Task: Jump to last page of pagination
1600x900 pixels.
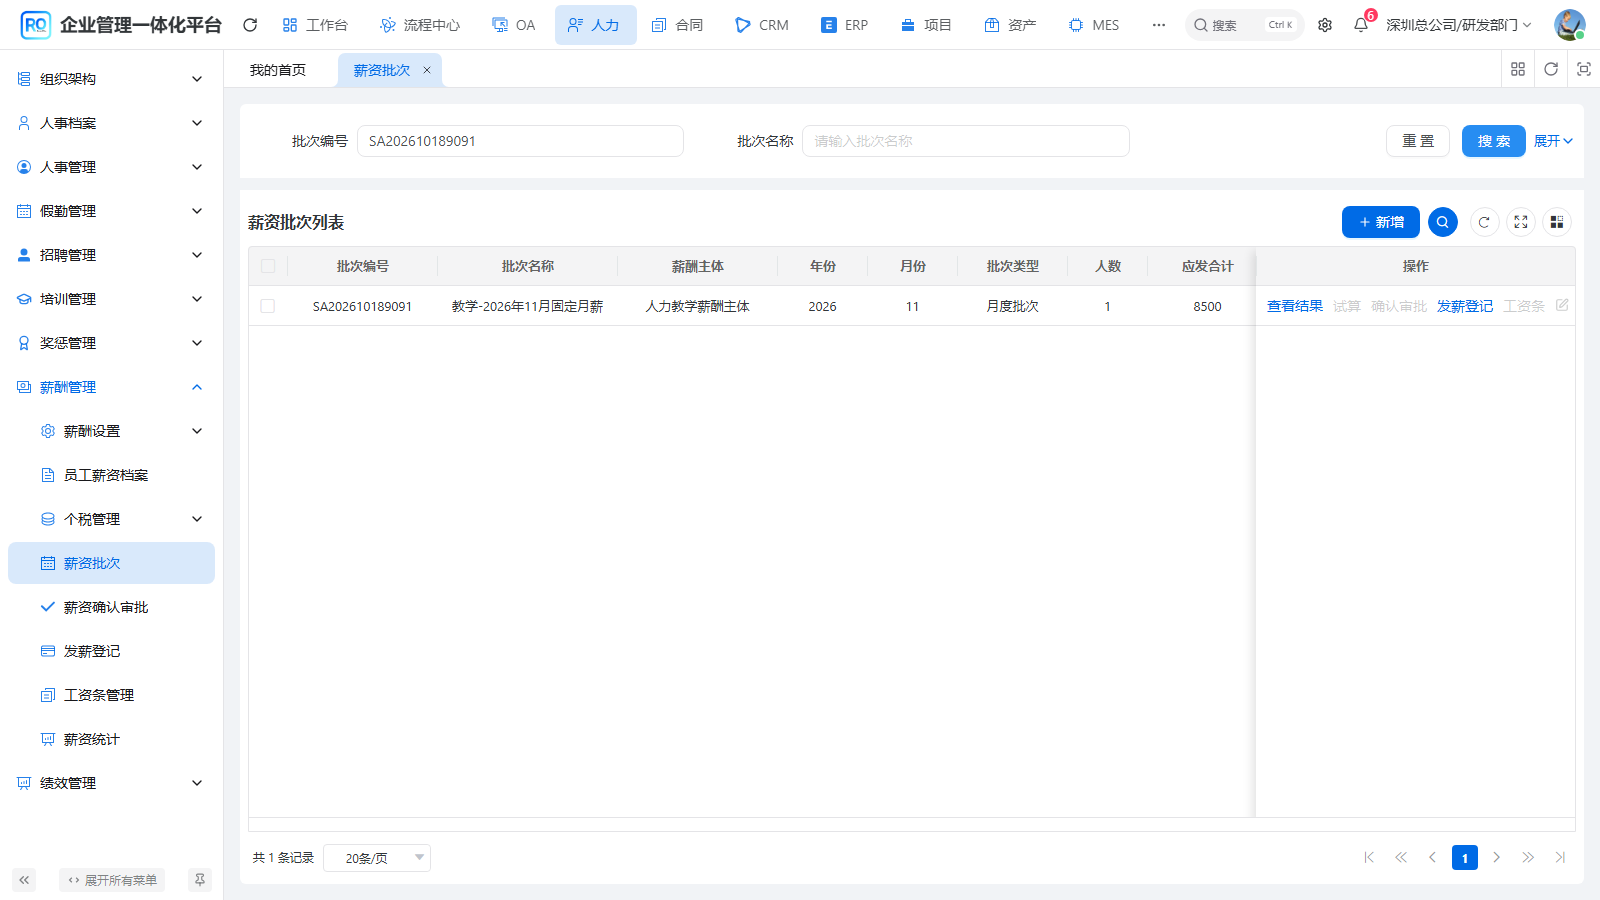Action: point(1560,857)
